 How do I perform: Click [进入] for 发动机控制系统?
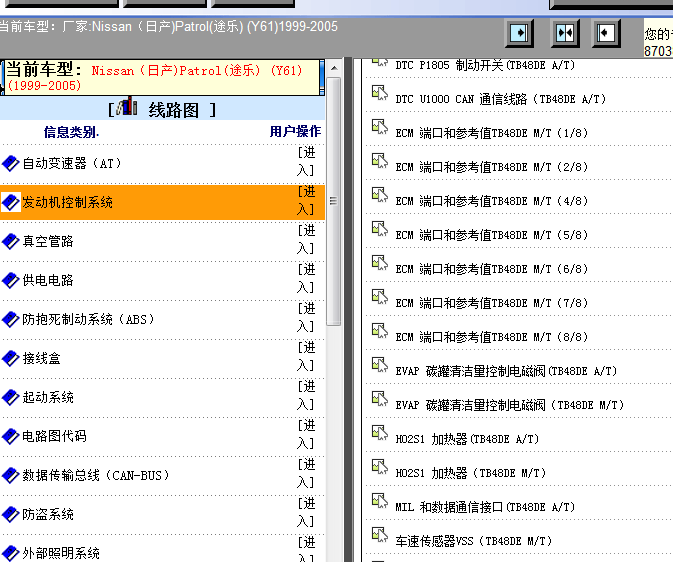[306, 200]
